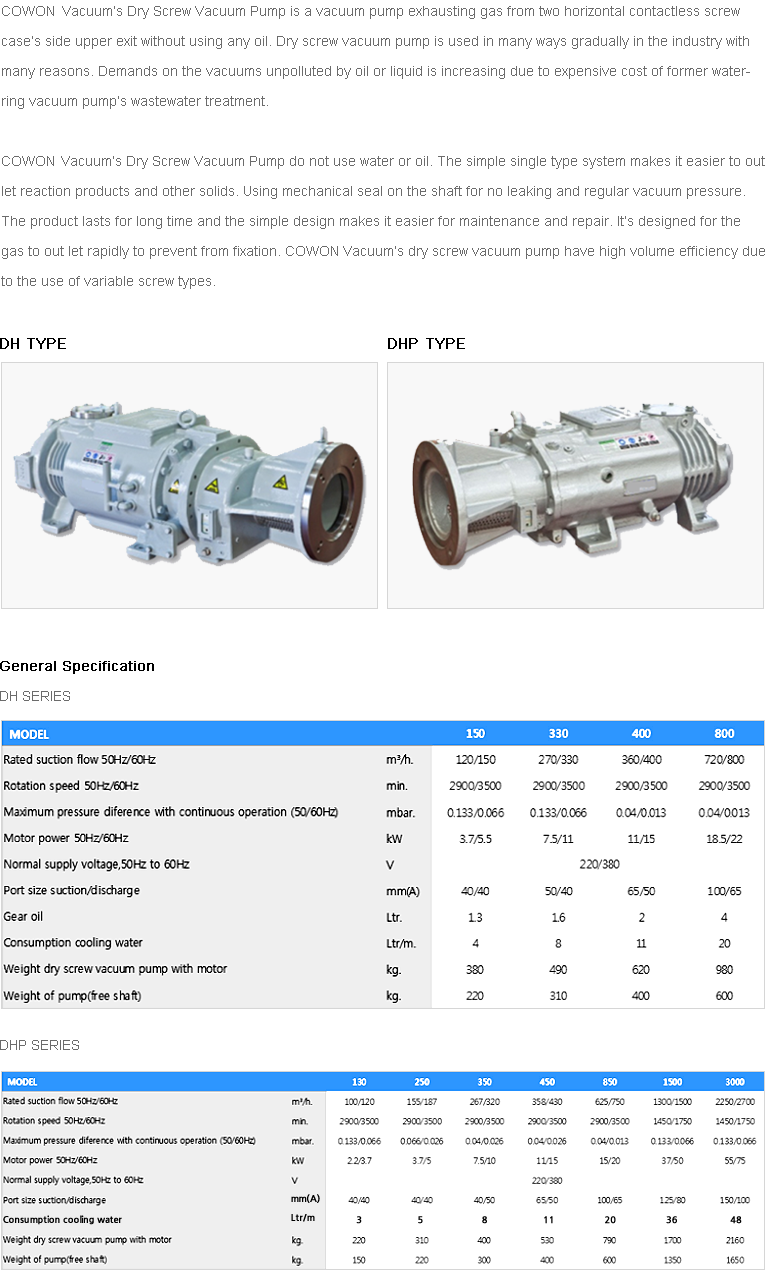Click the Gear oil row label
Image resolution: width=765 pixels, height=1275 pixels.
pos(24,917)
